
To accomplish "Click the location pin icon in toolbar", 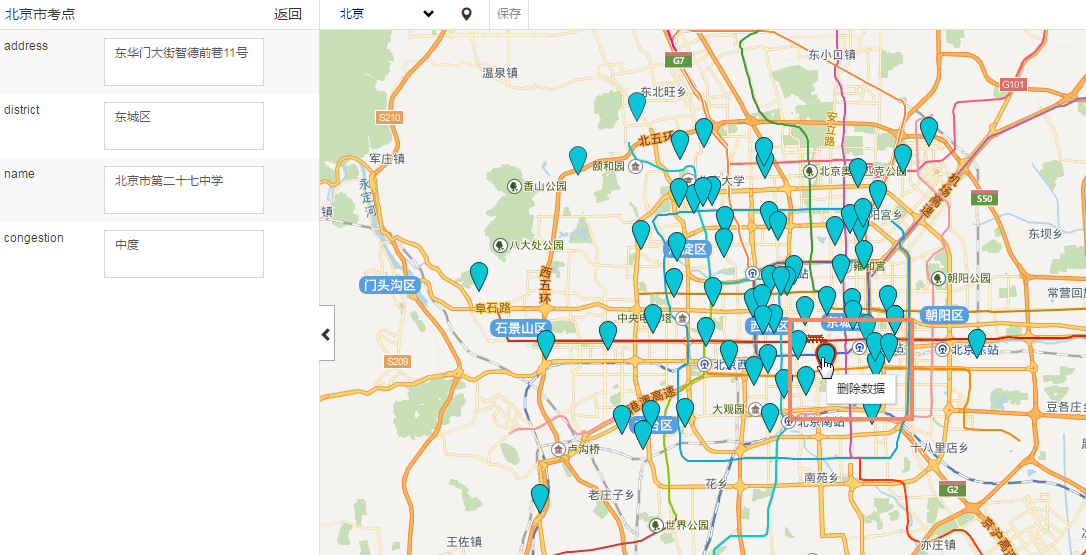I will click(x=467, y=15).
